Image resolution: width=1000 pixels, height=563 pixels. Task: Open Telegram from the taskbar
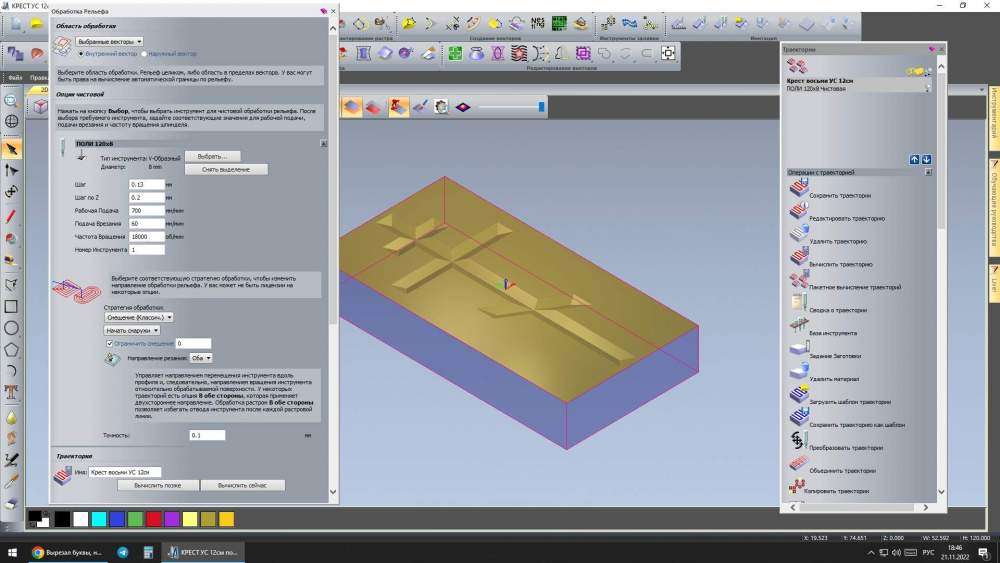pyautogui.click(x=123, y=552)
